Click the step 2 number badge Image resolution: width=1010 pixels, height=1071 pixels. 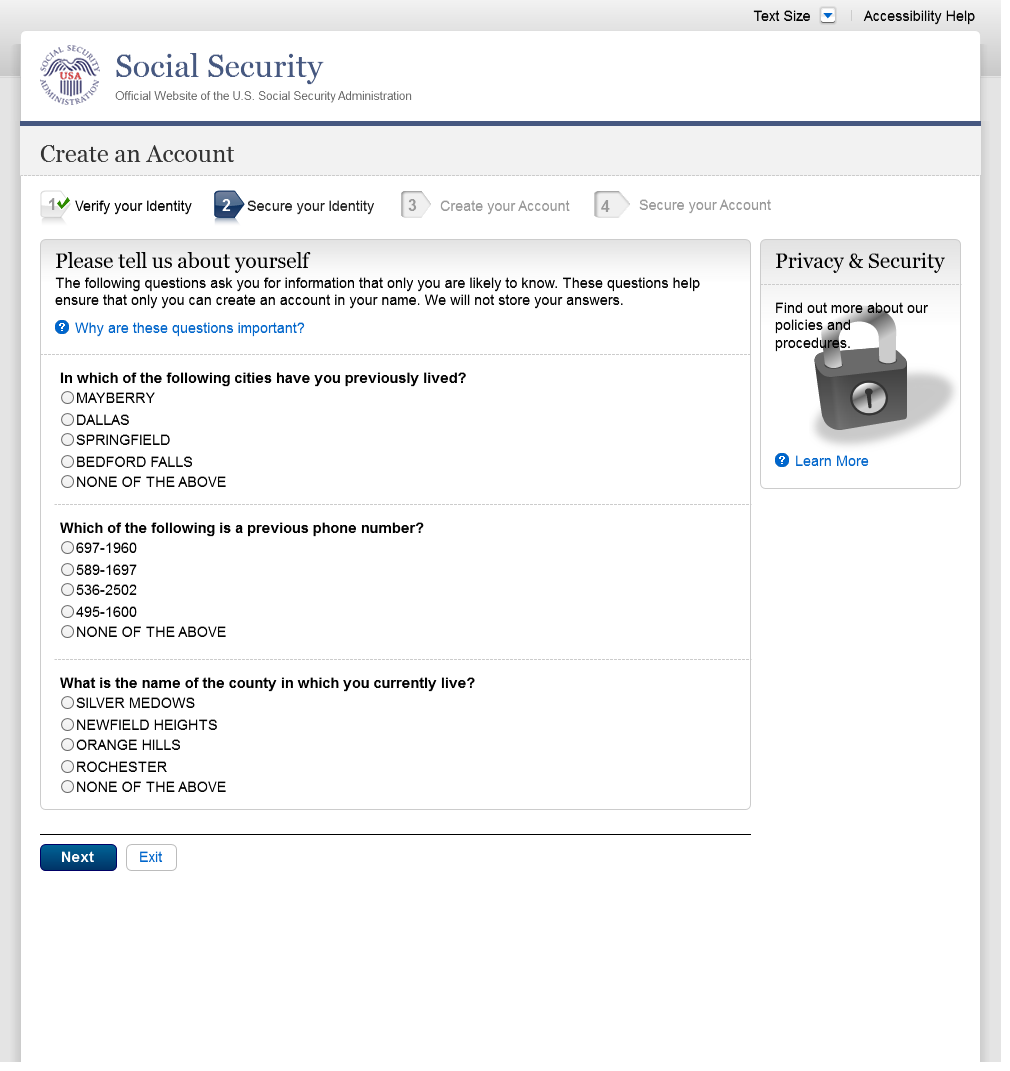point(228,205)
